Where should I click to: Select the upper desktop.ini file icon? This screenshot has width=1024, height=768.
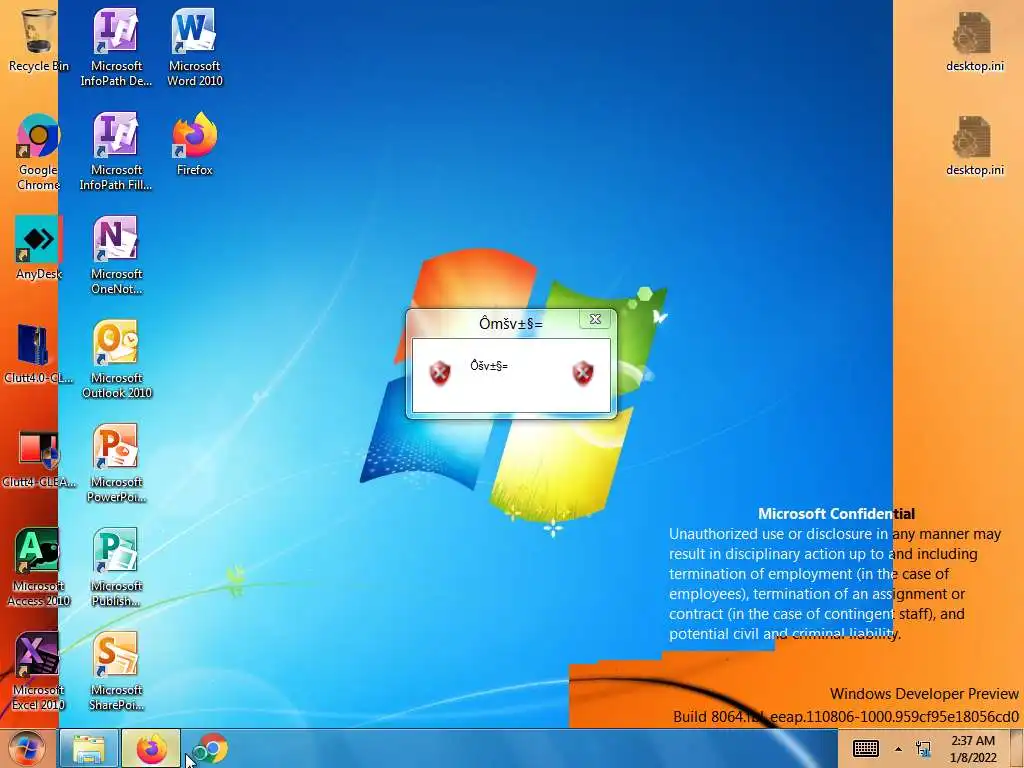coord(974,40)
